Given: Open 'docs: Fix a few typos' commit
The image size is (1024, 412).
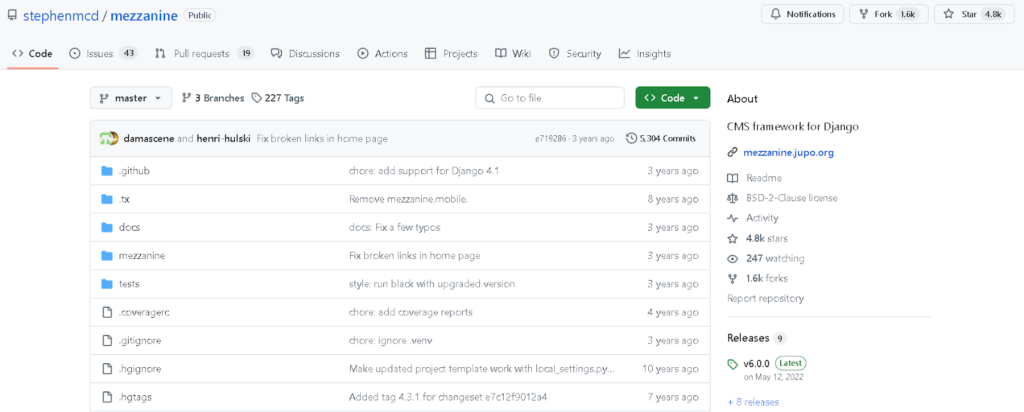Looking at the screenshot, I should click(x=394, y=227).
